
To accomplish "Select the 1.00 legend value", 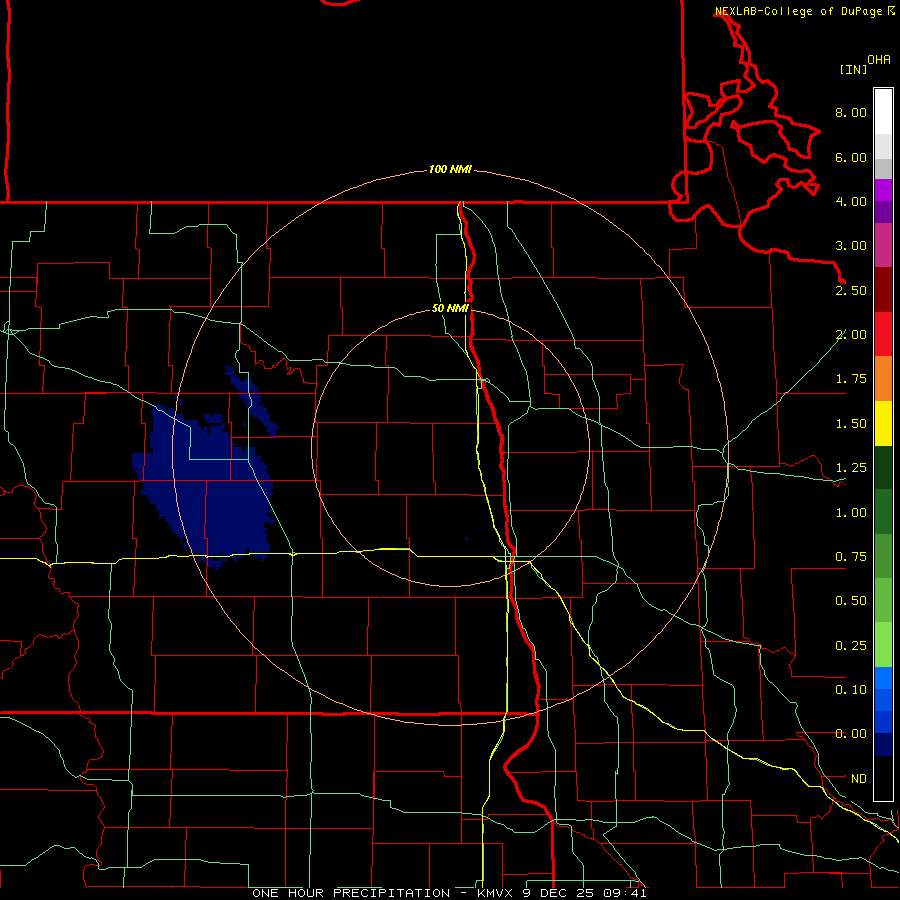I will pyautogui.click(x=851, y=513).
